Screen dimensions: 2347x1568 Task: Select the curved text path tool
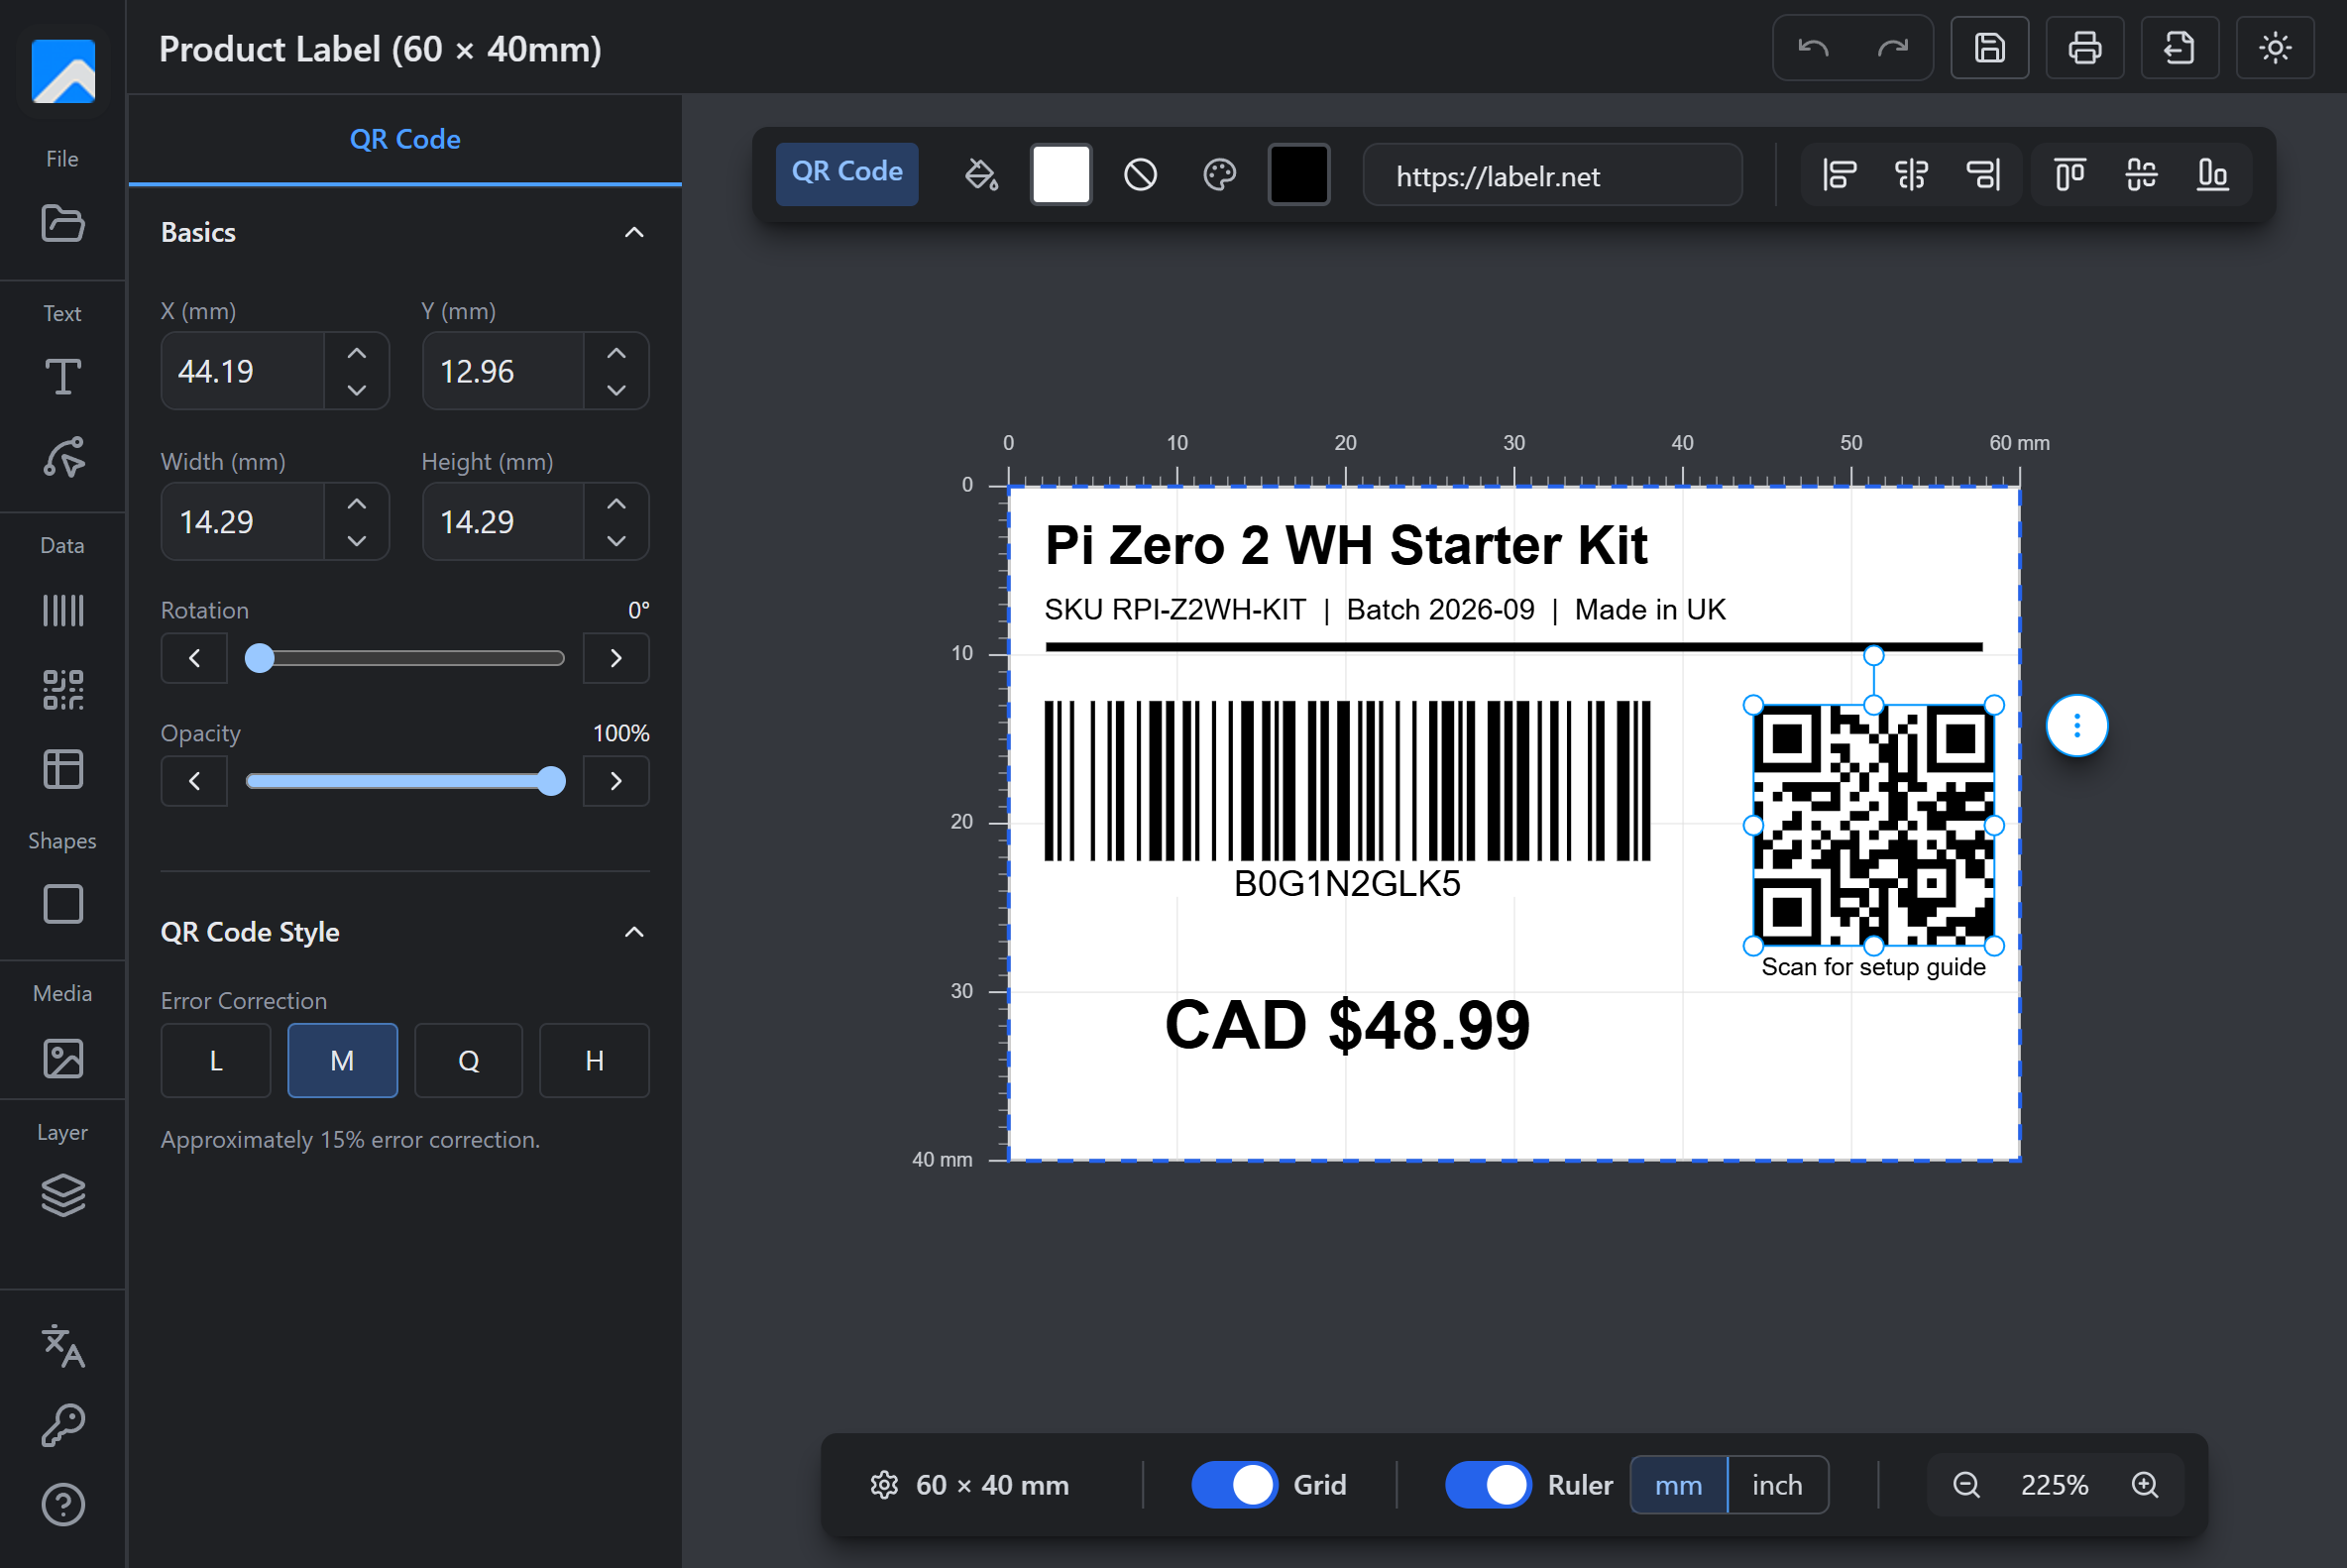click(x=63, y=457)
